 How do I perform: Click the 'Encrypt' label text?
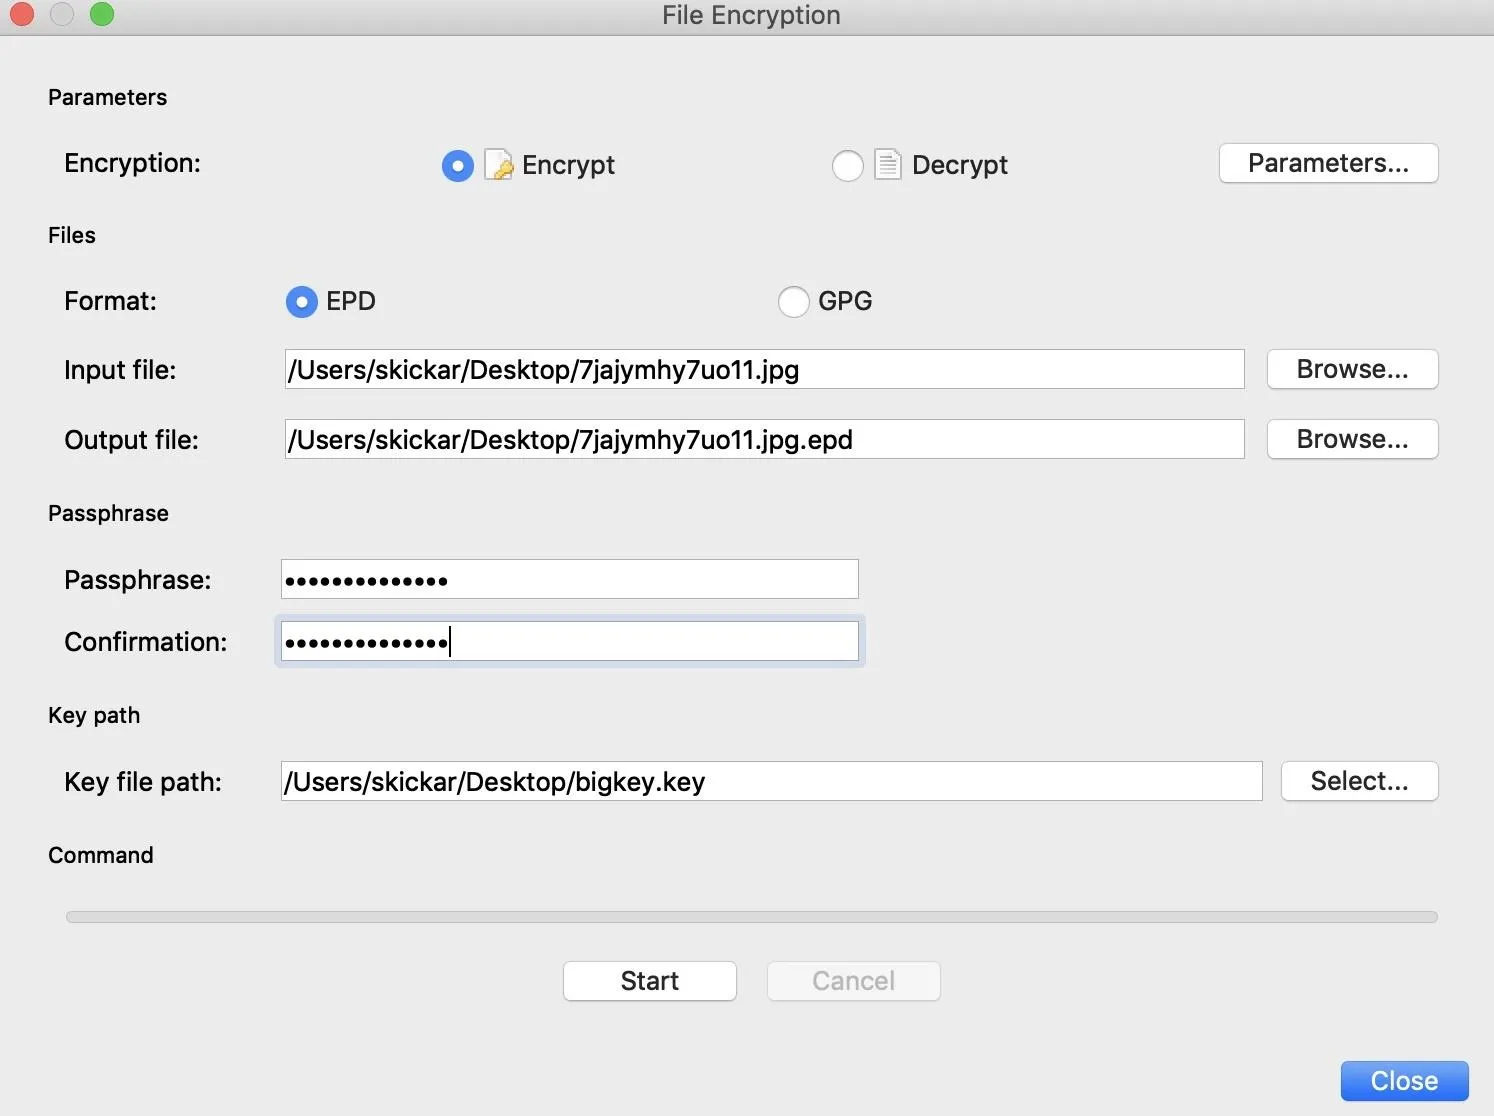568,165
